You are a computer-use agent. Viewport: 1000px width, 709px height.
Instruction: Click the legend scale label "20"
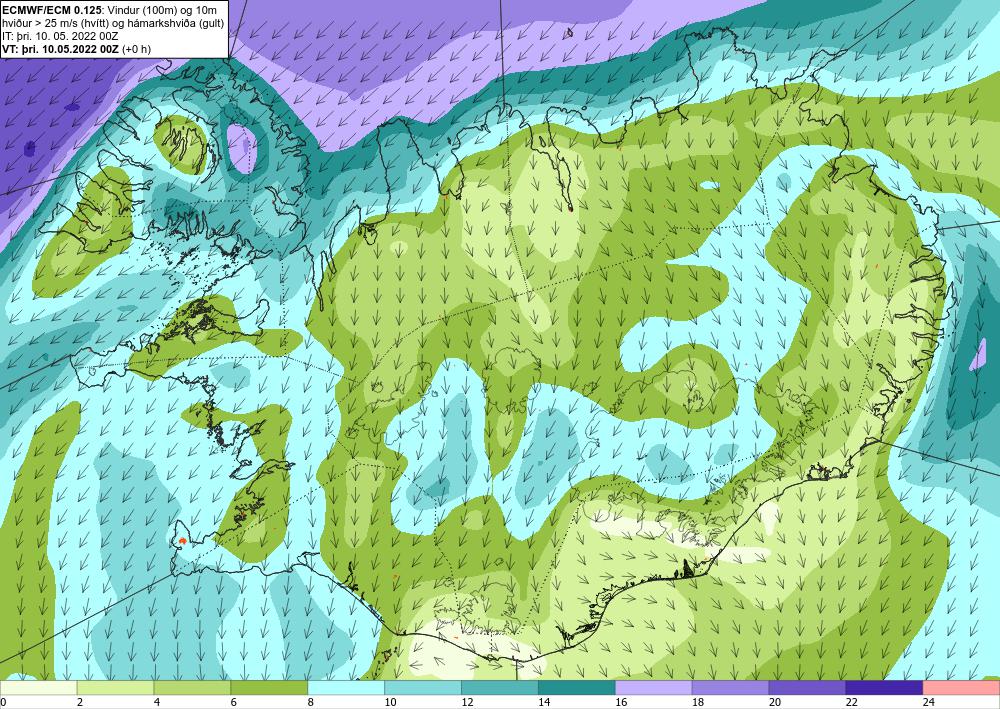pos(775,702)
